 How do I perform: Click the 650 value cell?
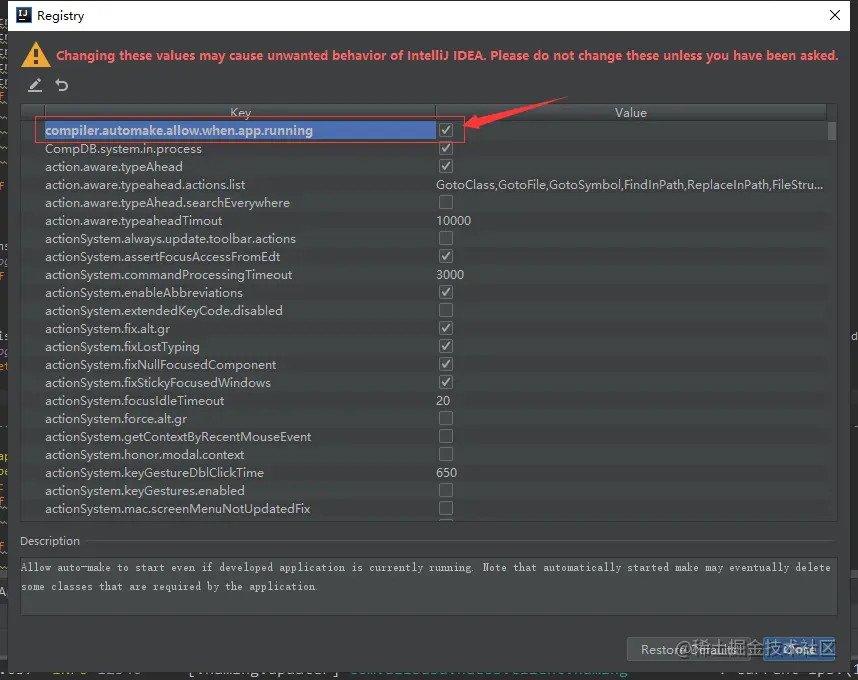click(x=447, y=473)
